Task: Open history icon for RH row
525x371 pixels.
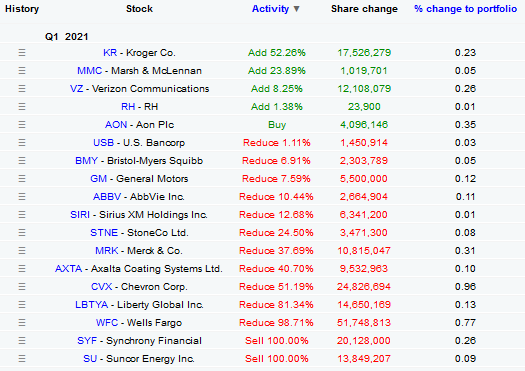Action: click(x=22, y=106)
